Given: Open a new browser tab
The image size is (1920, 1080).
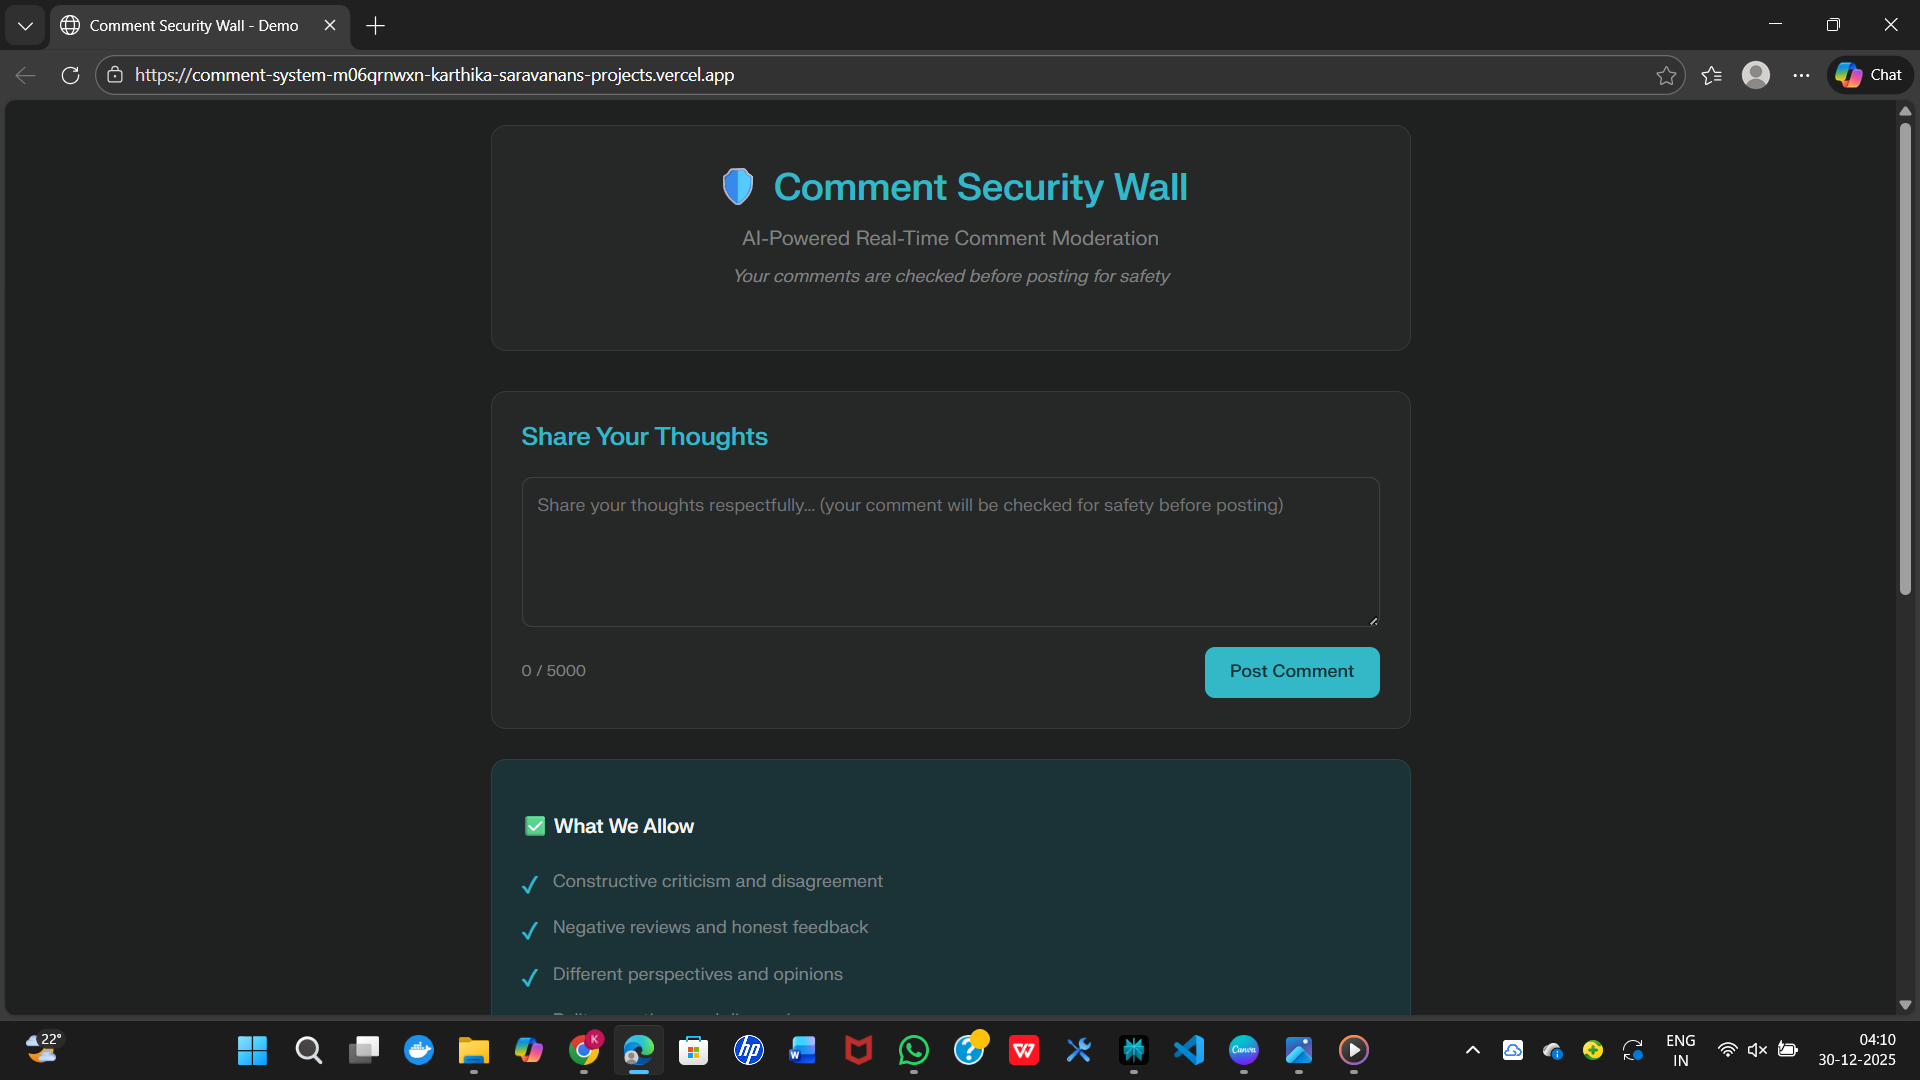Looking at the screenshot, I should [375, 26].
